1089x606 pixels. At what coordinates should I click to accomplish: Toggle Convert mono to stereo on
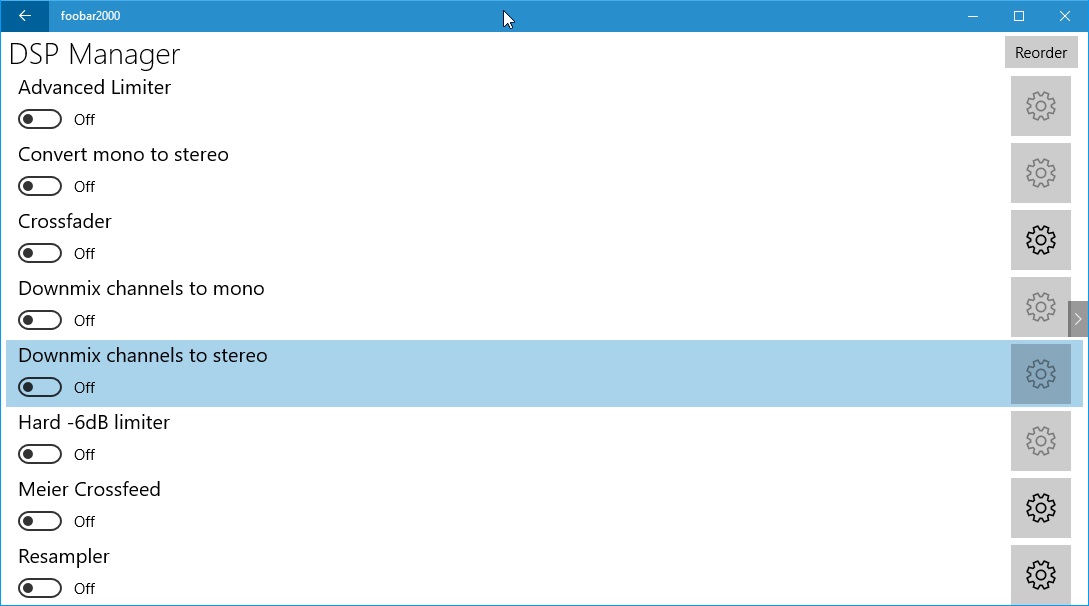point(40,186)
